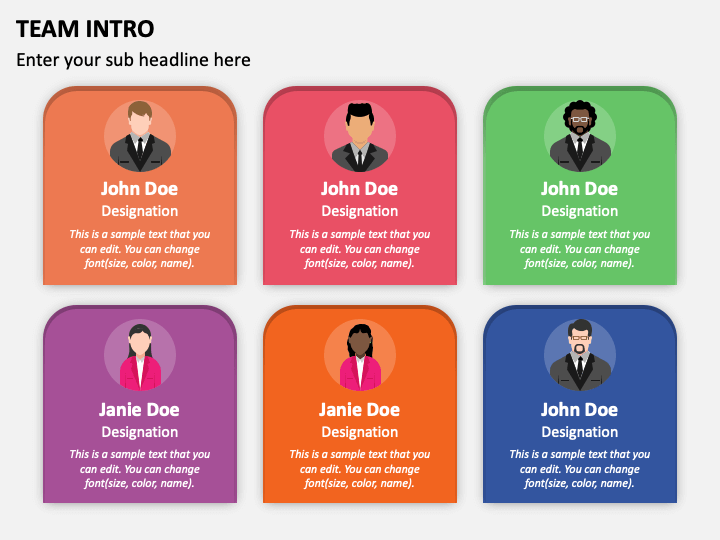Click the sample text paragraph in the salmon-orange card

(140, 248)
